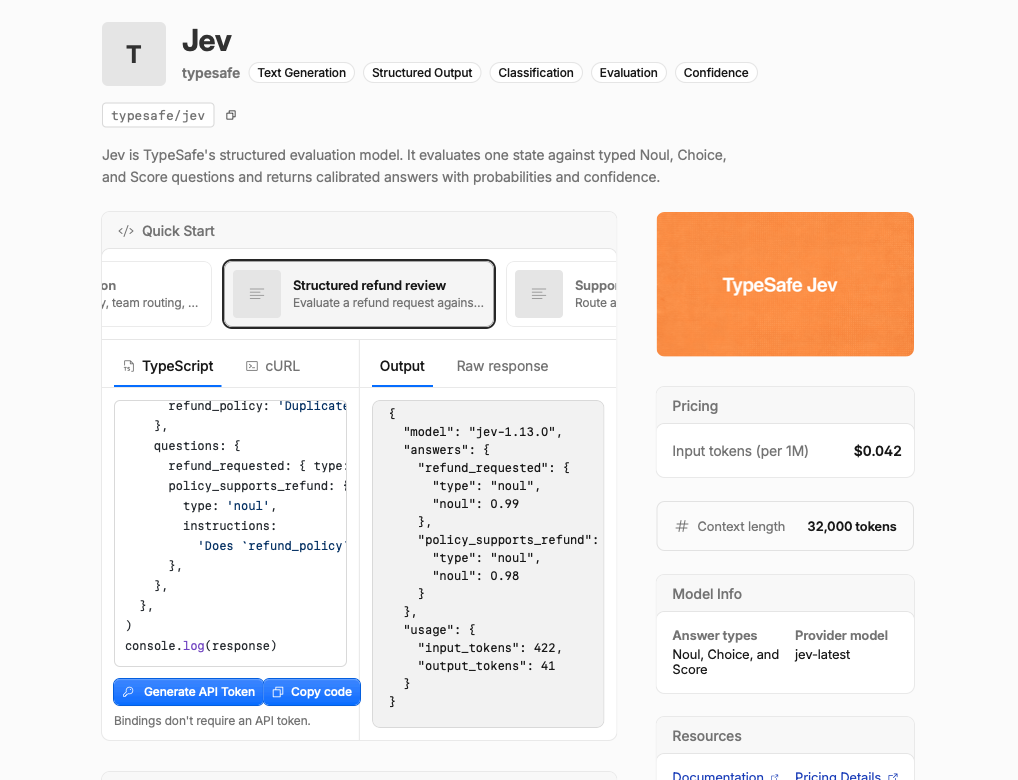Click the Bindings don't require an API token note

pyautogui.click(x=212, y=721)
